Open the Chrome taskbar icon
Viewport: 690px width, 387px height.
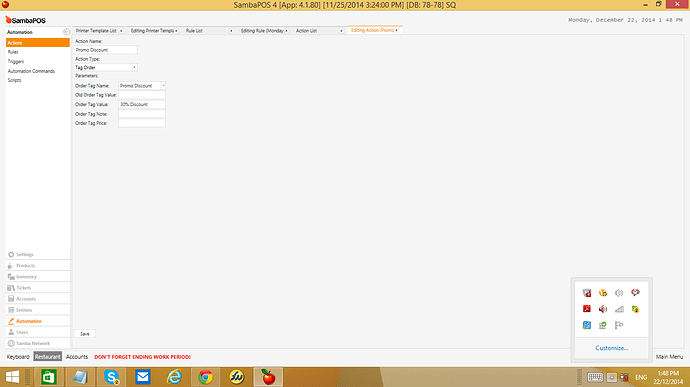click(x=205, y=377)
